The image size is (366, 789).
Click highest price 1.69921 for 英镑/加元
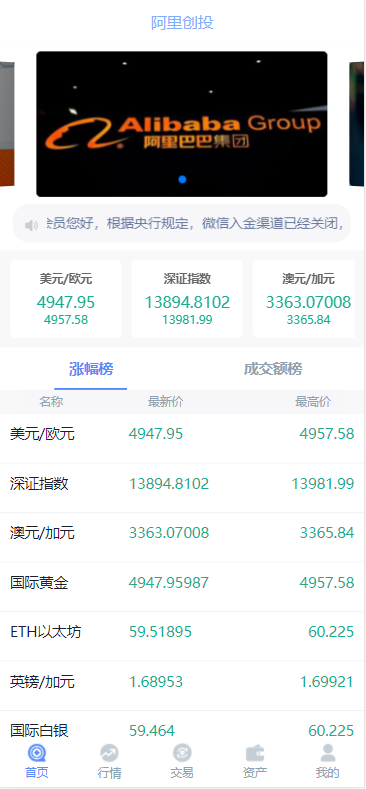(x=327, y=682)
